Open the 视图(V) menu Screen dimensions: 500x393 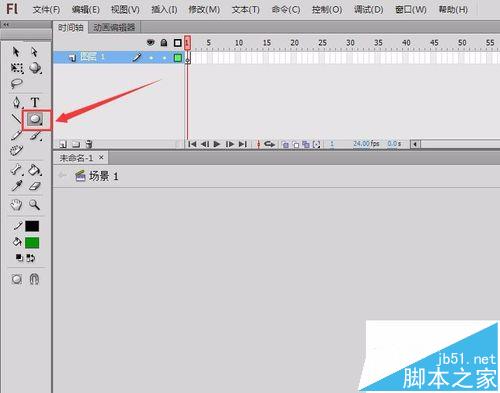(125, 9)
